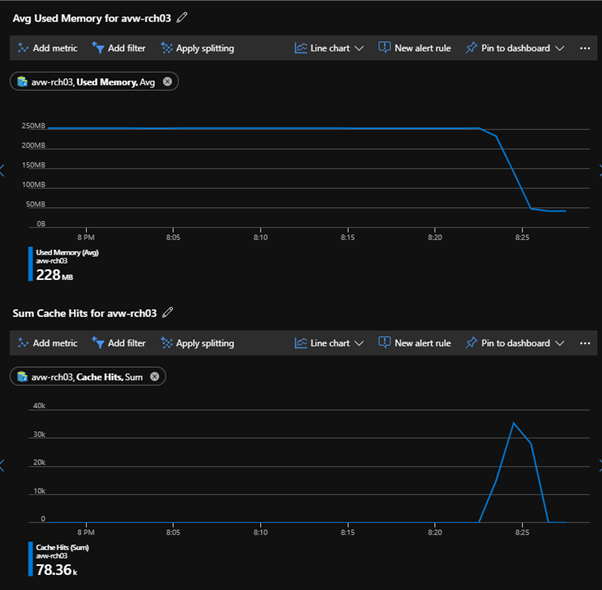Expand Pin to dashboard options in bottom chart
The width and height of the screenshot is (602, 590).
(x=559, y=343)
